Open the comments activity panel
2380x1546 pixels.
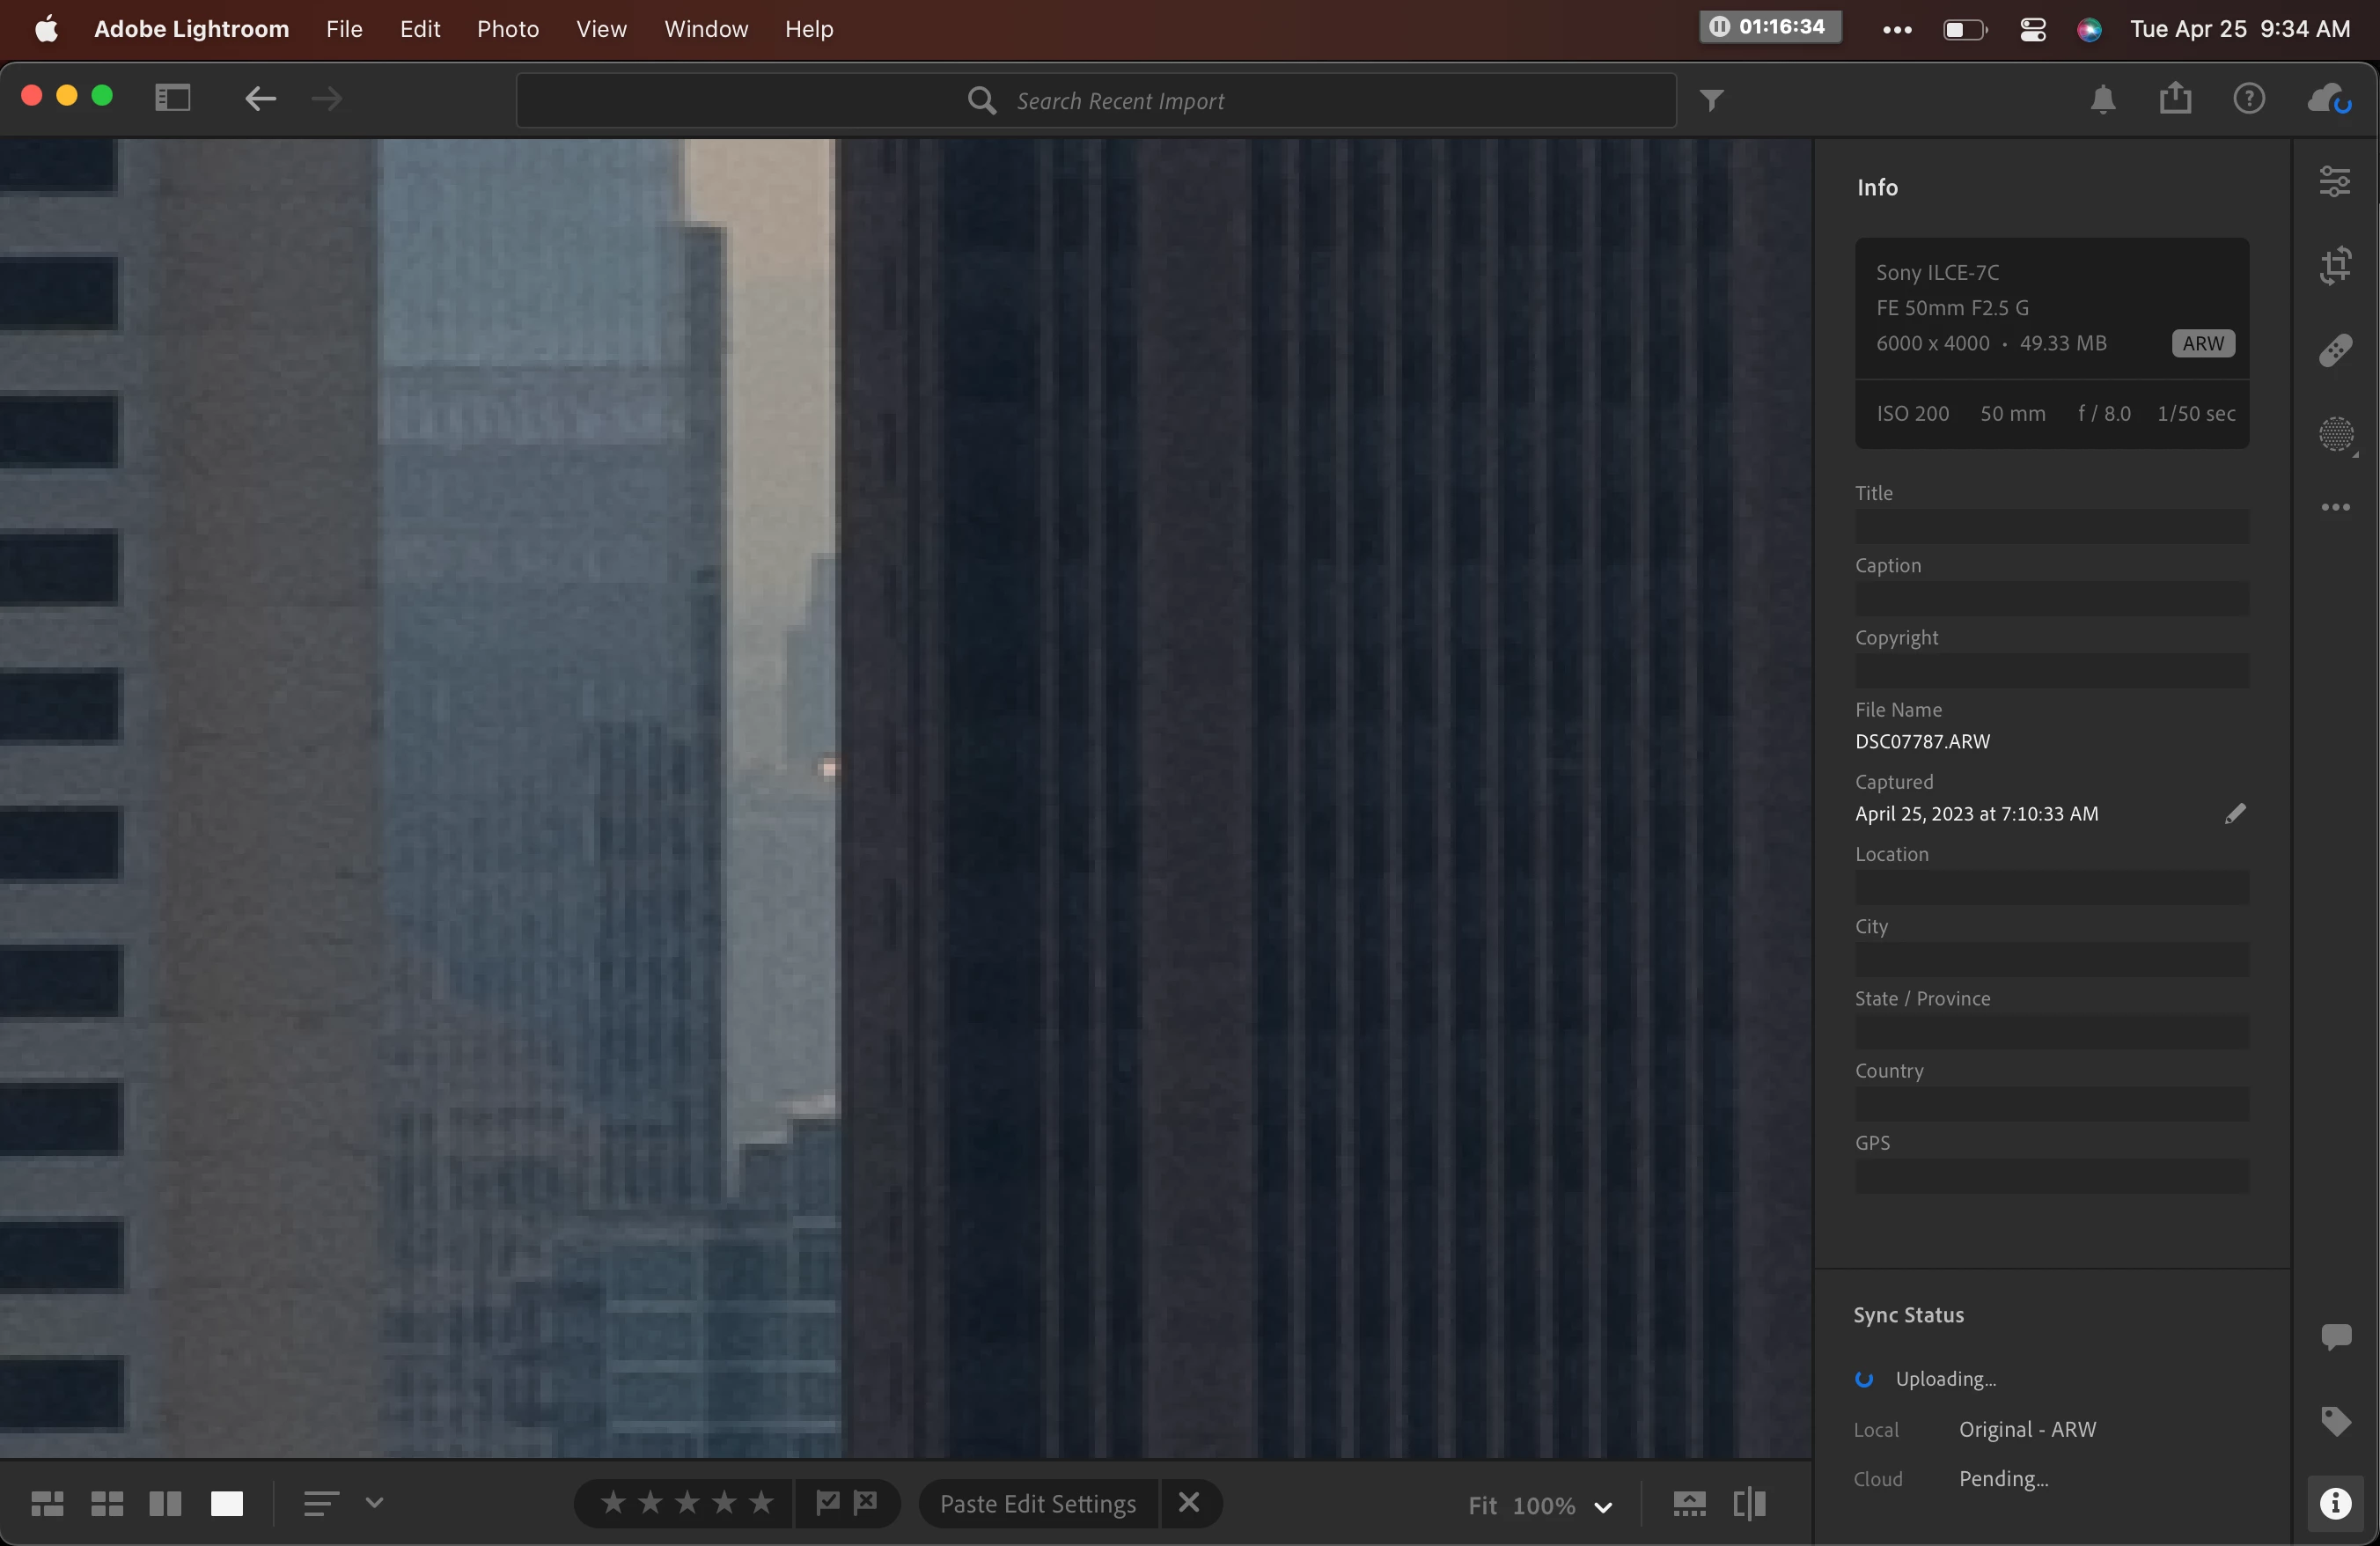(2335, 1336)
